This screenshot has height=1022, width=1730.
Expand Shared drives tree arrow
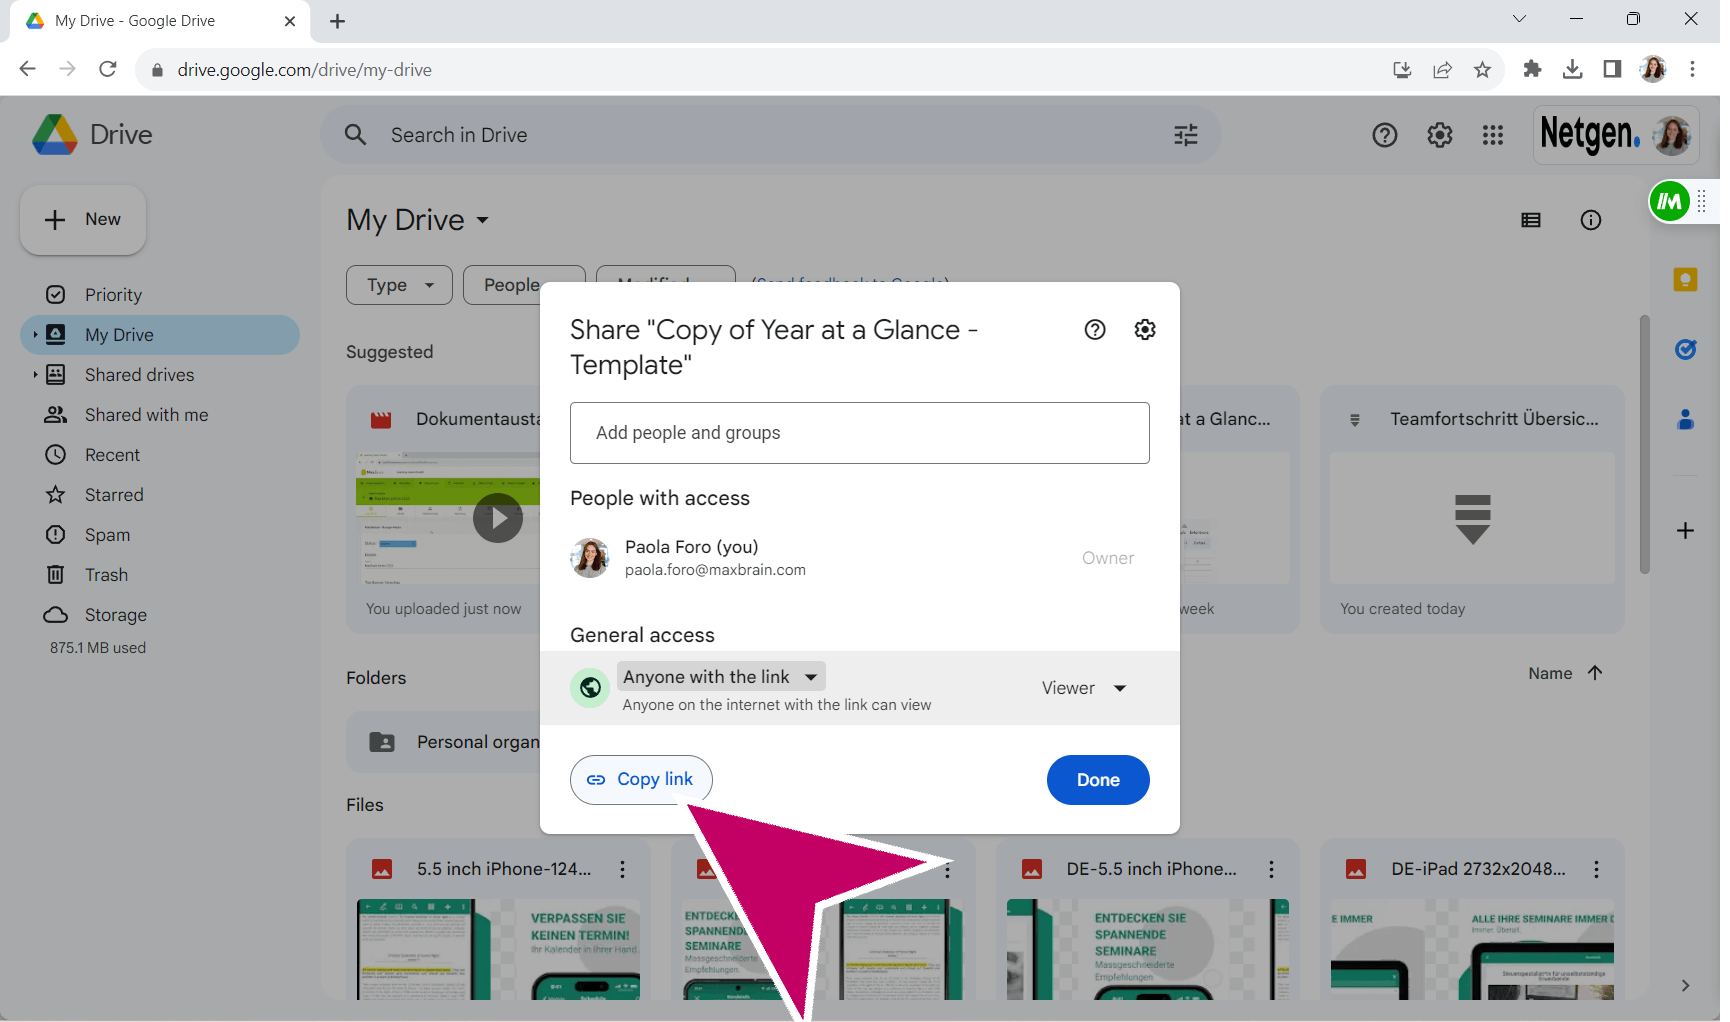35,375
